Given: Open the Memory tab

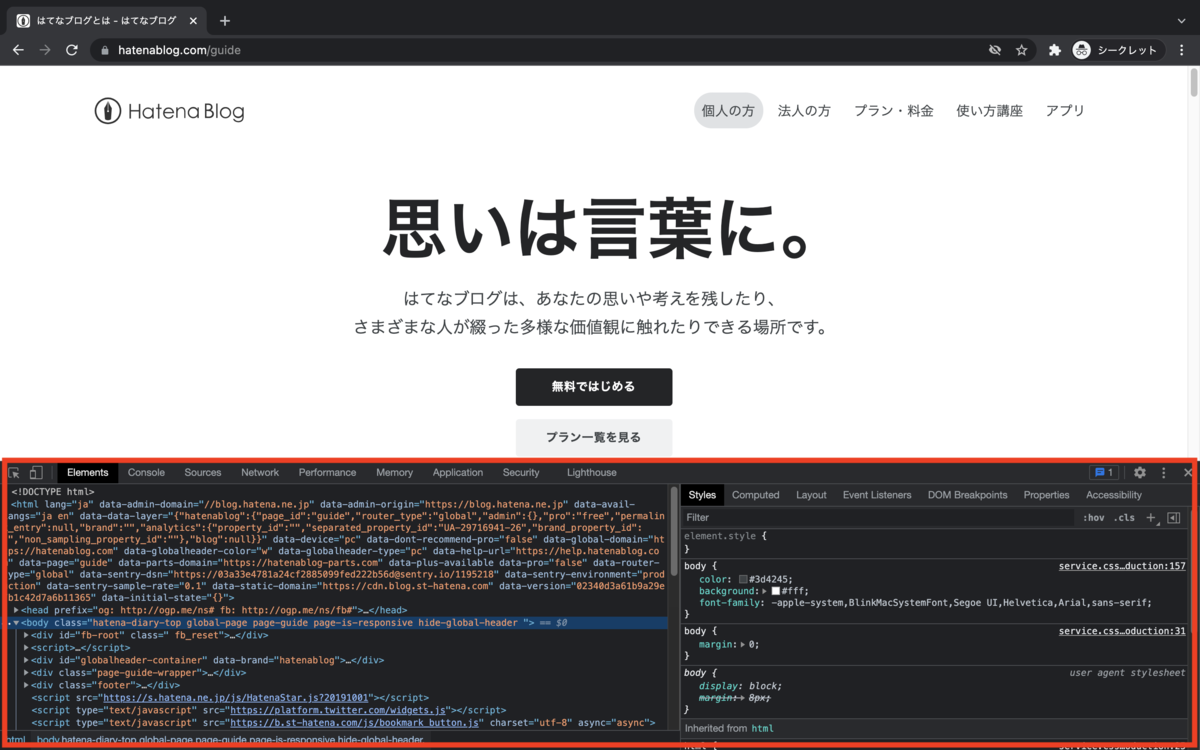Looking at the screenshot, I should pos(394,473).
